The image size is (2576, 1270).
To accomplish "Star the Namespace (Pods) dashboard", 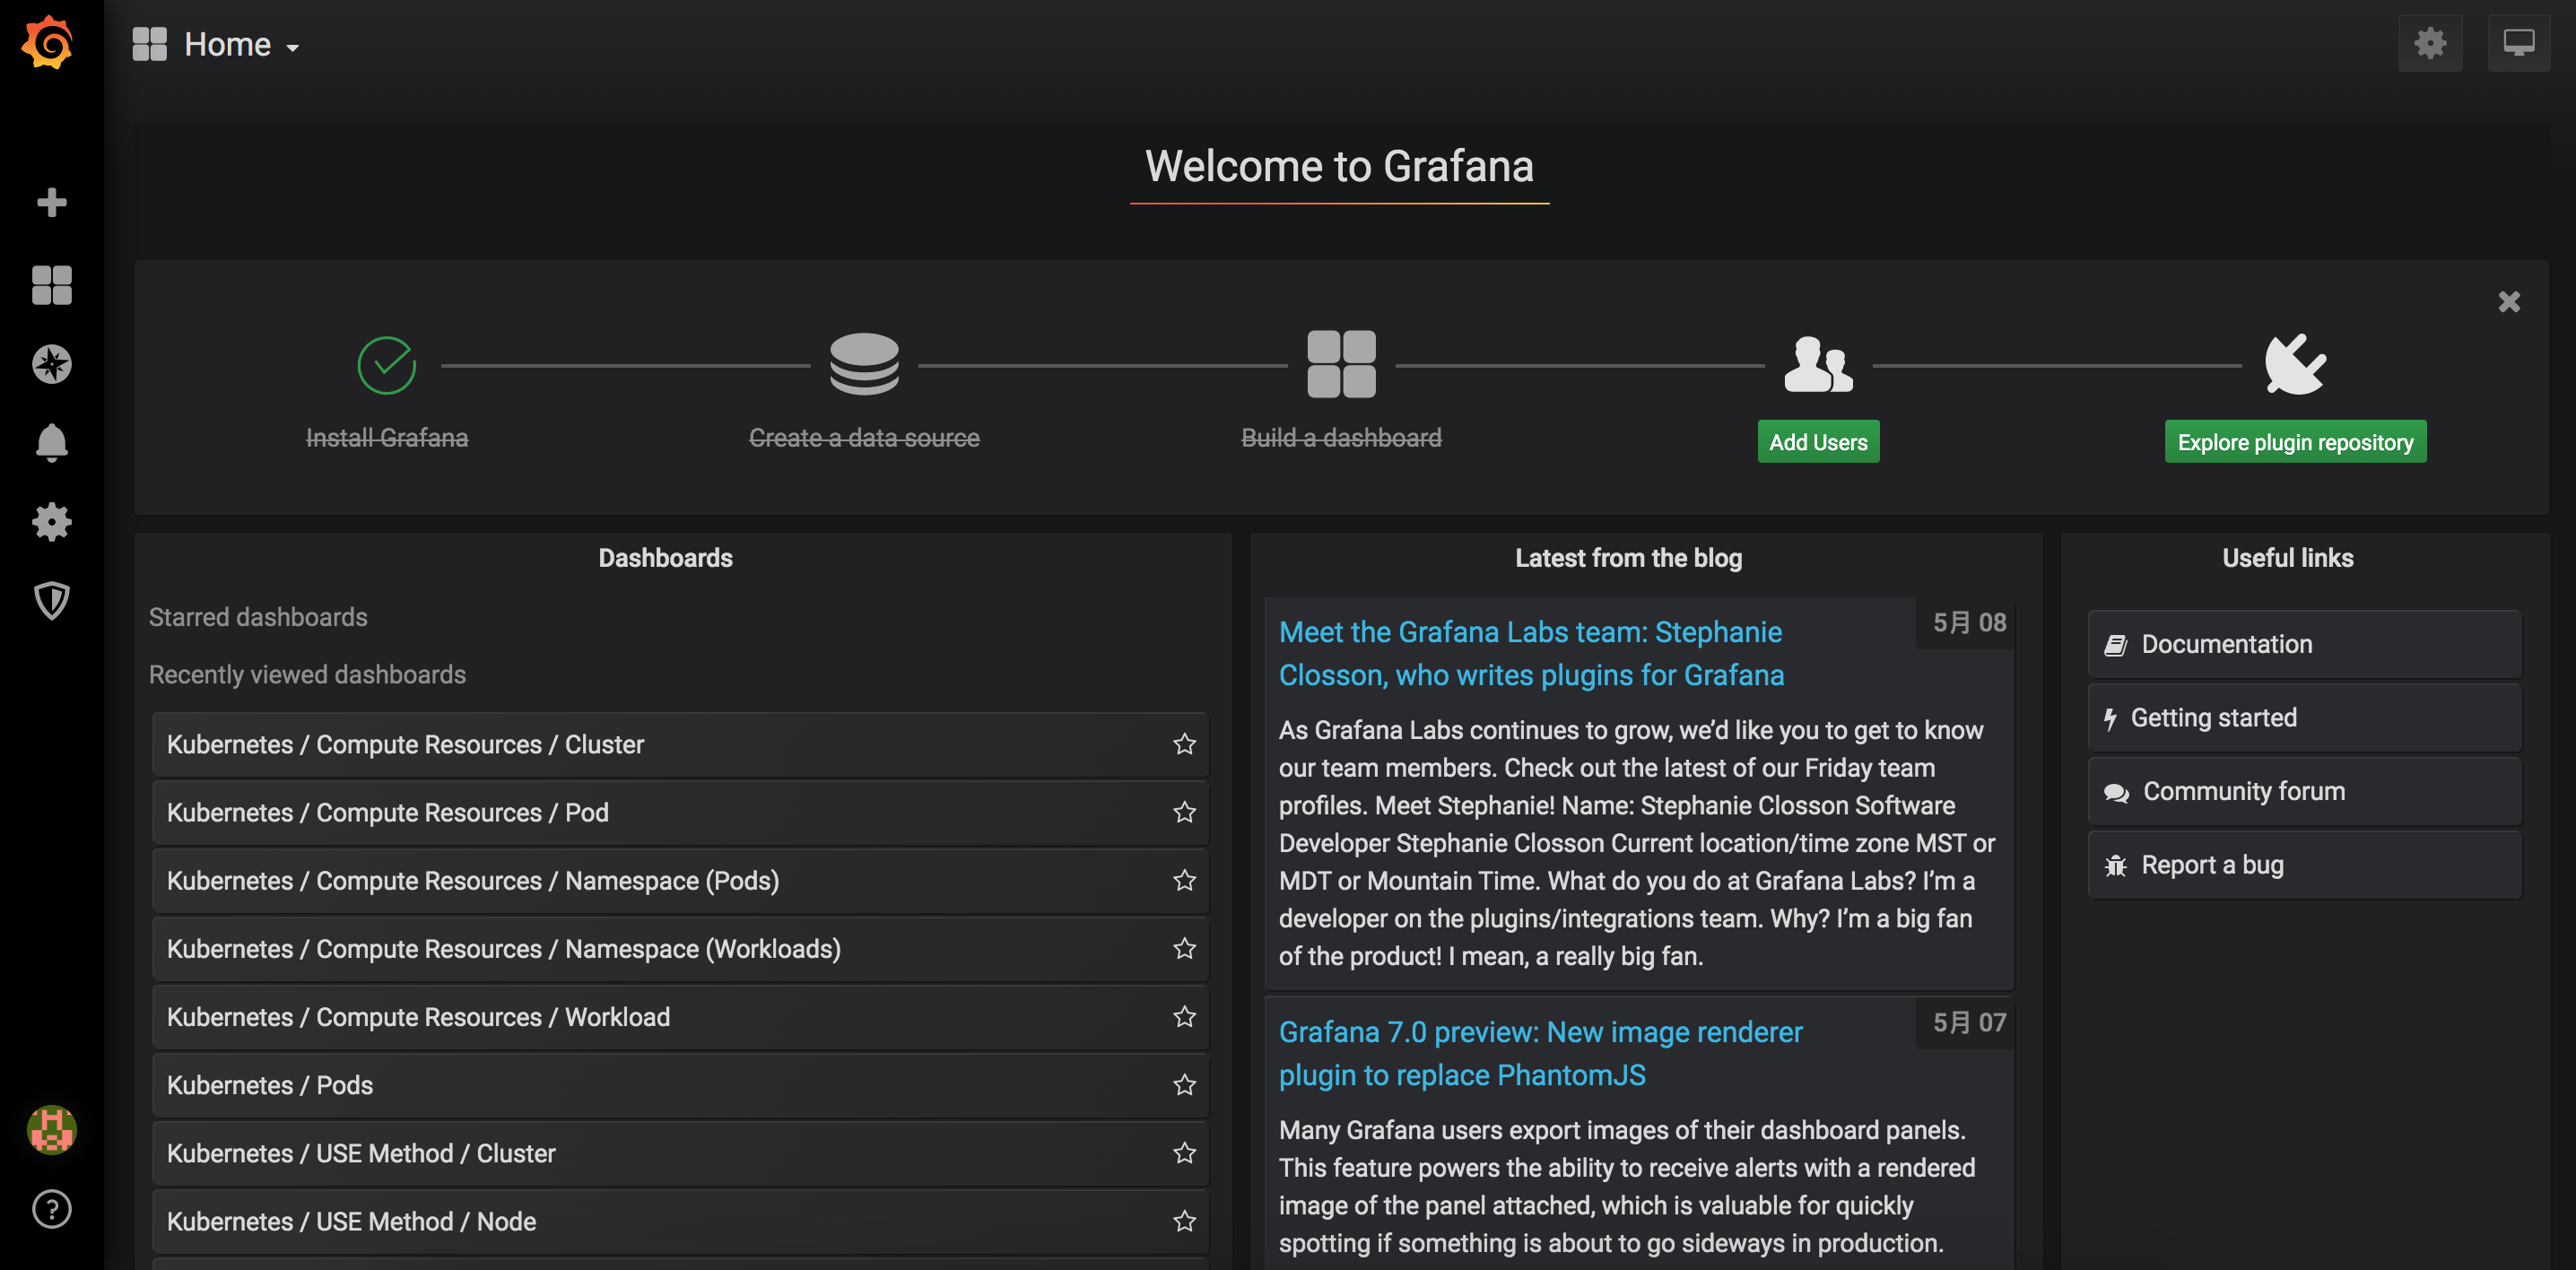I will pyautogui.click(x=1184, y=880).
